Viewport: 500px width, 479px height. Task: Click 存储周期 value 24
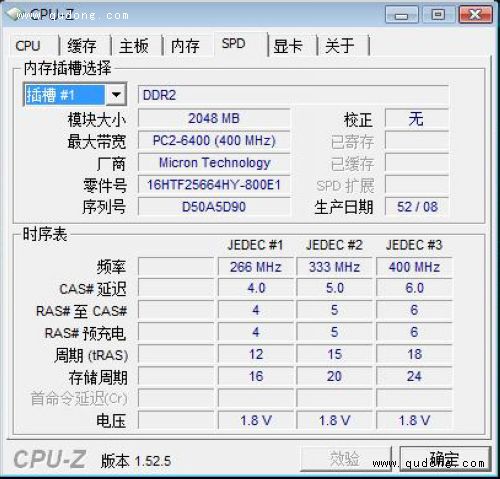point(414,376)
